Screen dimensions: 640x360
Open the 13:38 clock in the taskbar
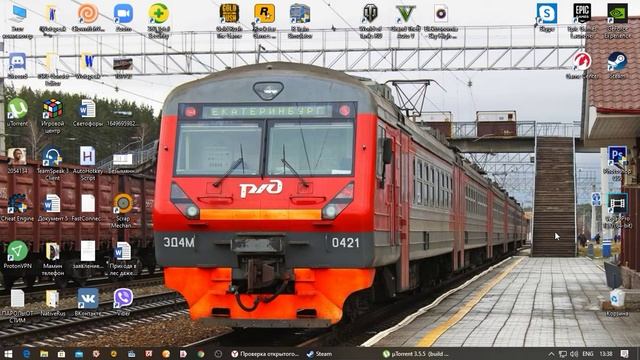pyautogui.click(x=606, y=354)
